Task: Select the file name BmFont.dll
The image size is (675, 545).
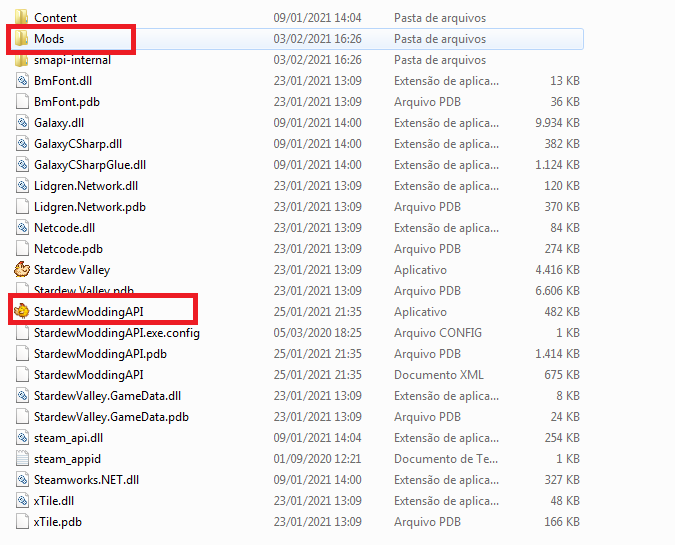Action: point(63,81)
